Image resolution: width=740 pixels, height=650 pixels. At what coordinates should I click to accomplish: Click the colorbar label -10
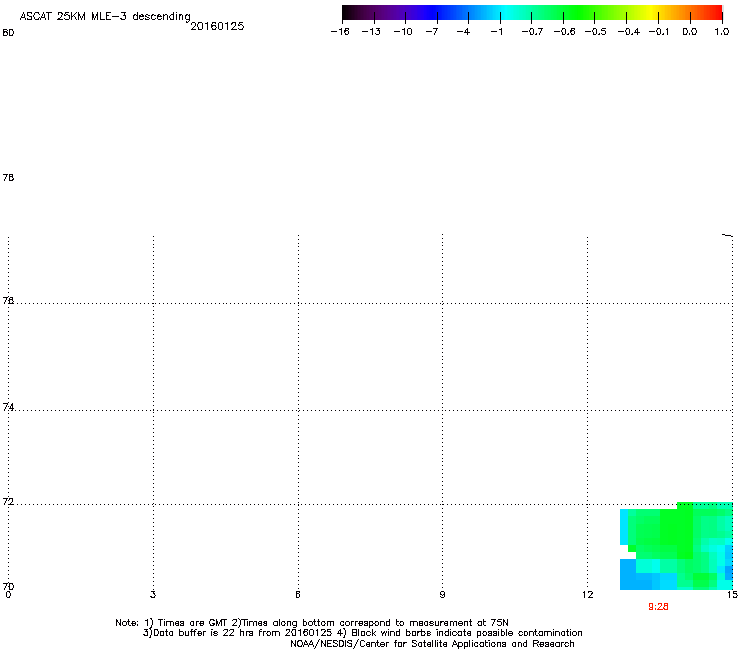403,32
